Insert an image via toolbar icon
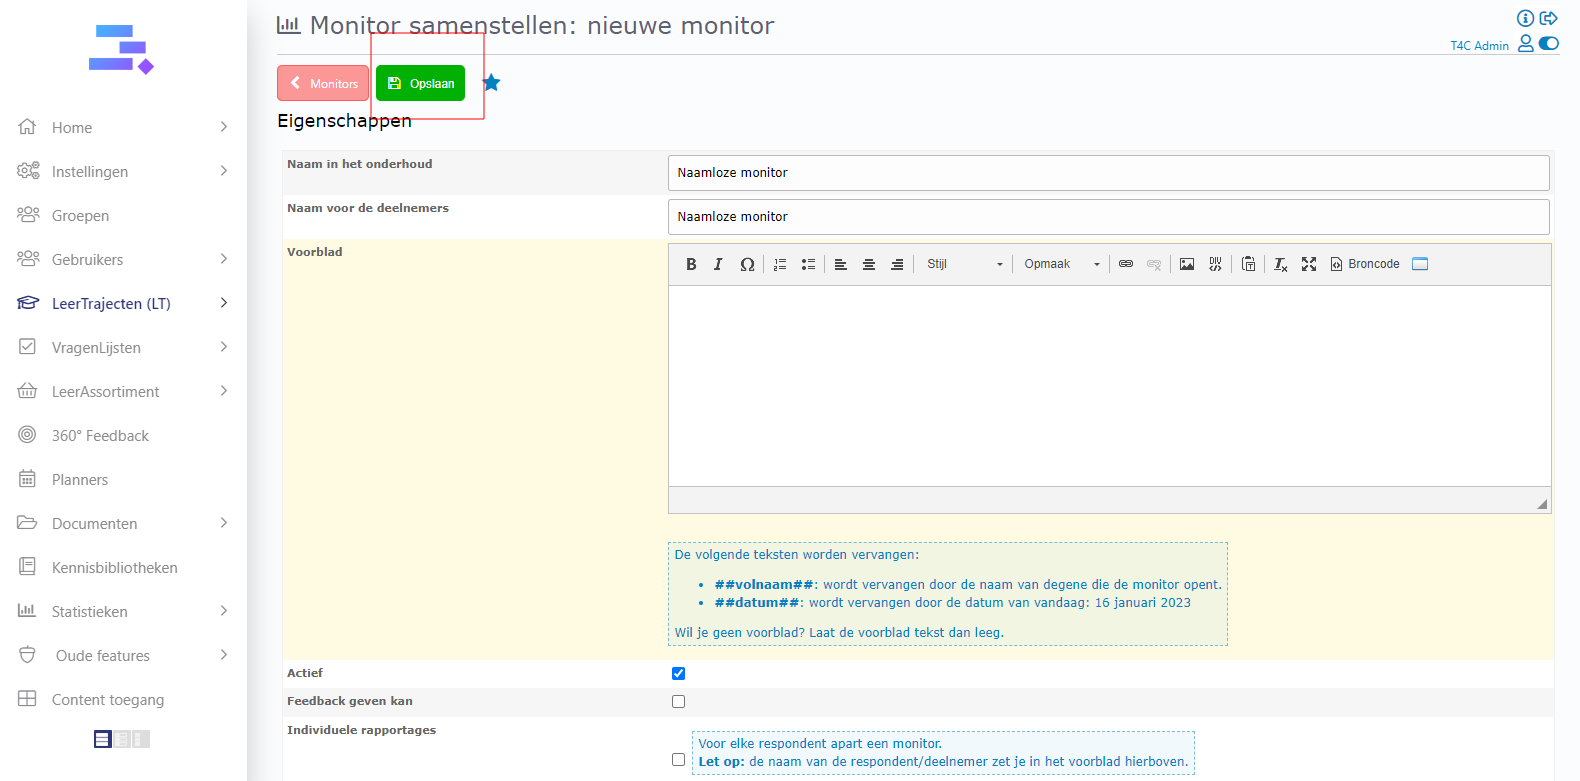This screenshot has width=1580, height=781. click(1187, 264)
